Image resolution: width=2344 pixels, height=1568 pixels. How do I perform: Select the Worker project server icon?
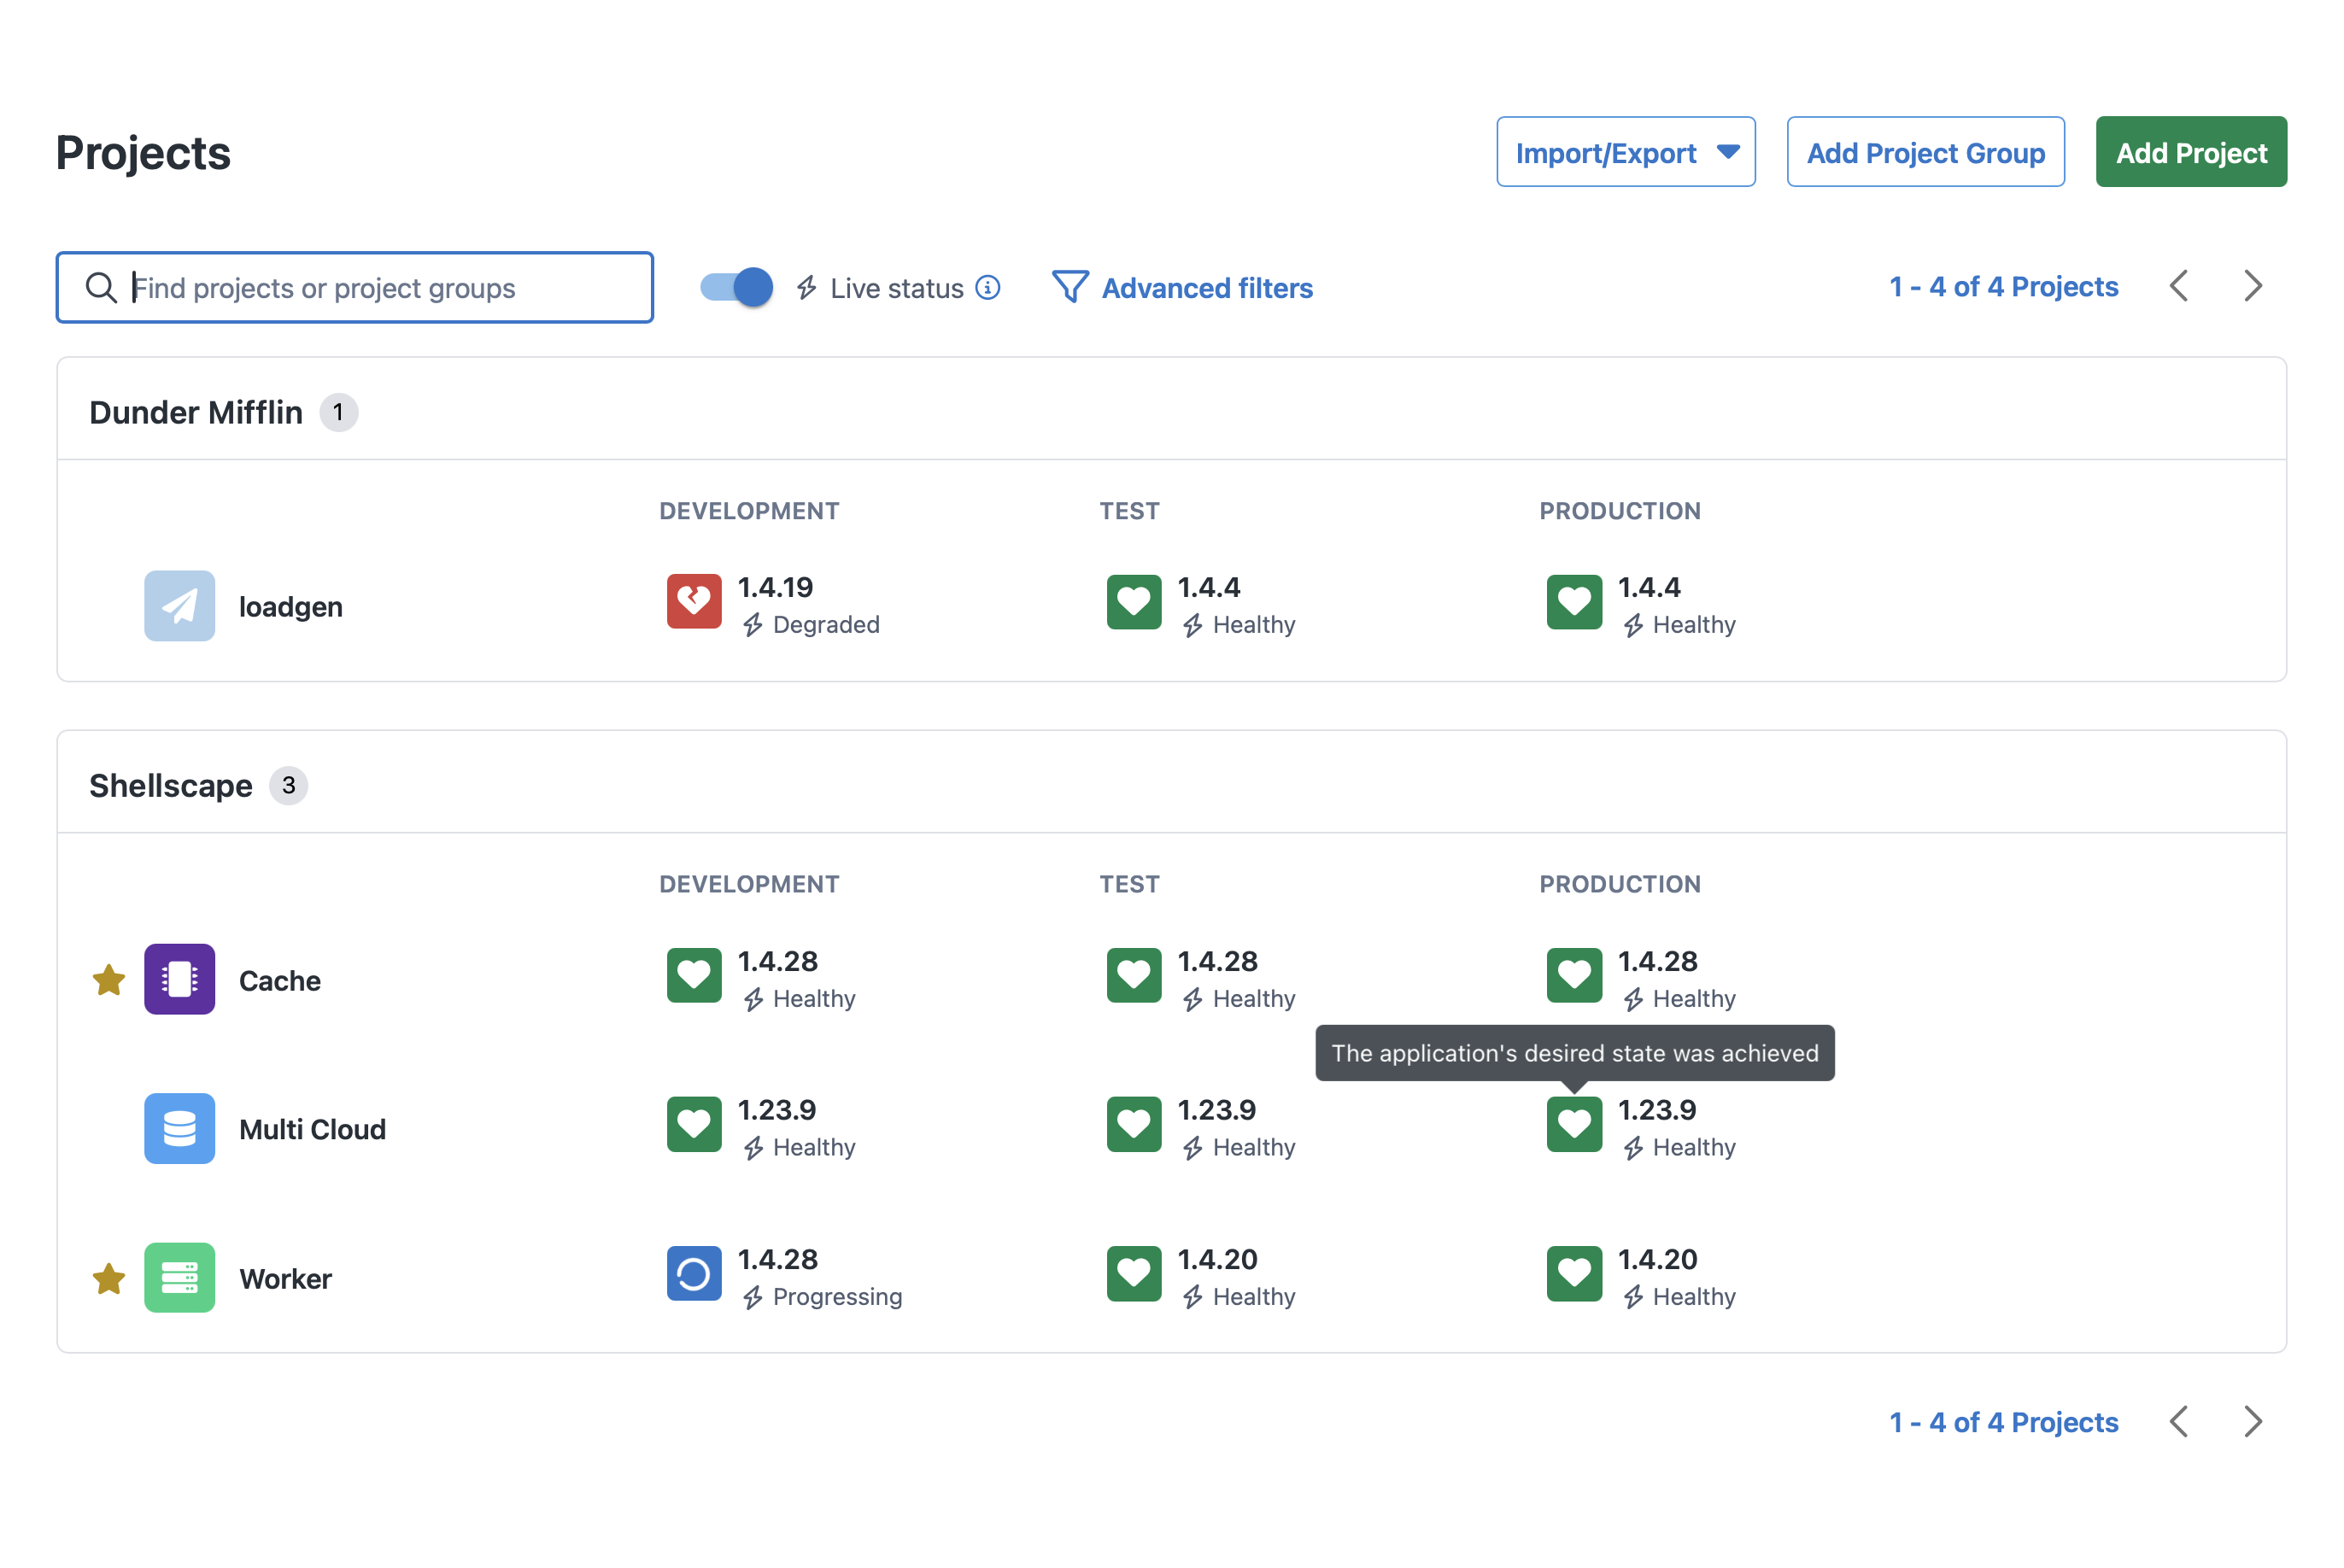179,1277
